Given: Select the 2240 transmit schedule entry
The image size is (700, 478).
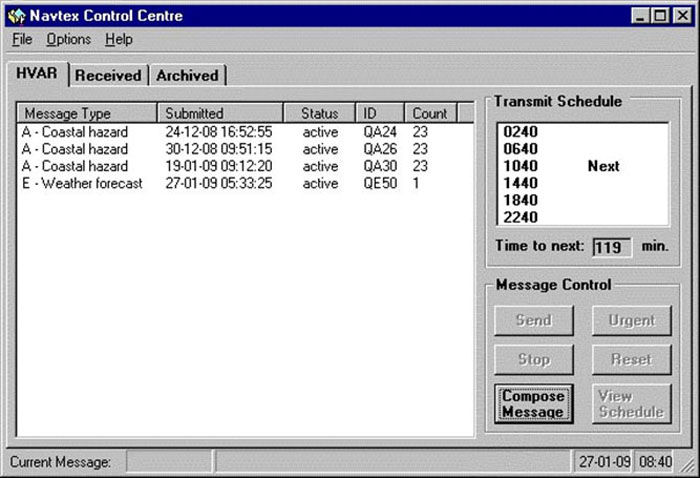Looking at the screenshot, I should [x=521, y=217].
